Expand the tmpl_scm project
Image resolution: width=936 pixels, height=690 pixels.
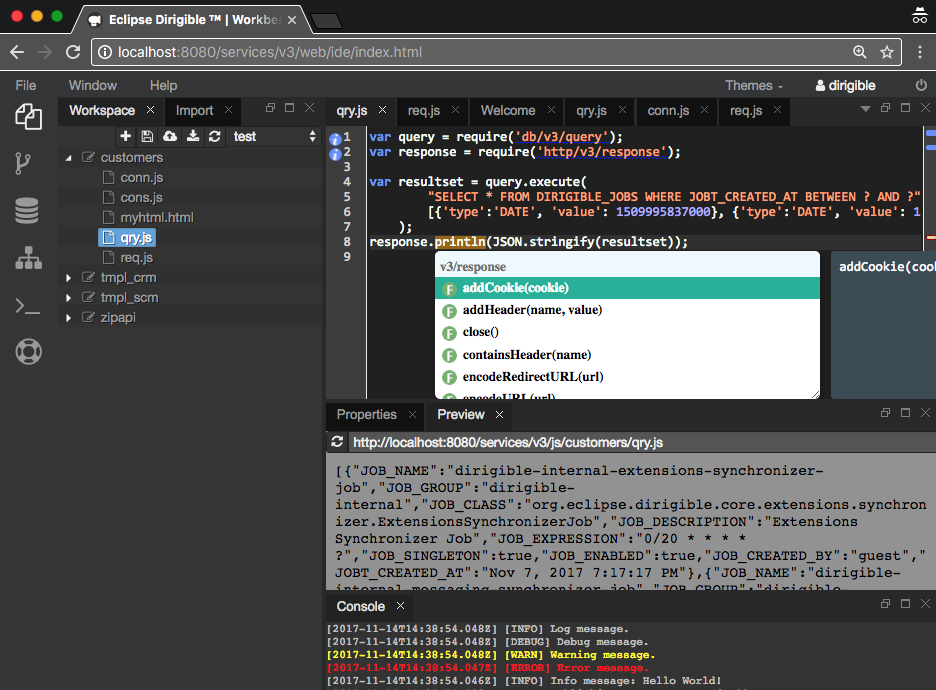tap(68, 298)
